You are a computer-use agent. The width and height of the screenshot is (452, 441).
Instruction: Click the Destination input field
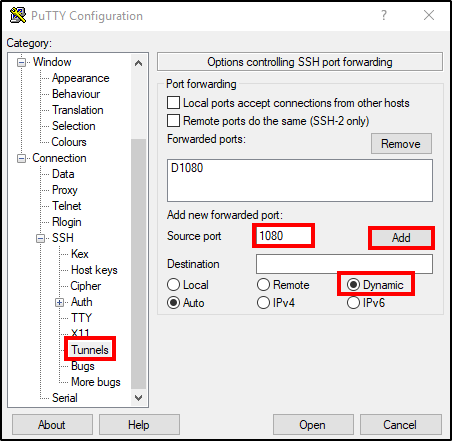click(344, 264)
